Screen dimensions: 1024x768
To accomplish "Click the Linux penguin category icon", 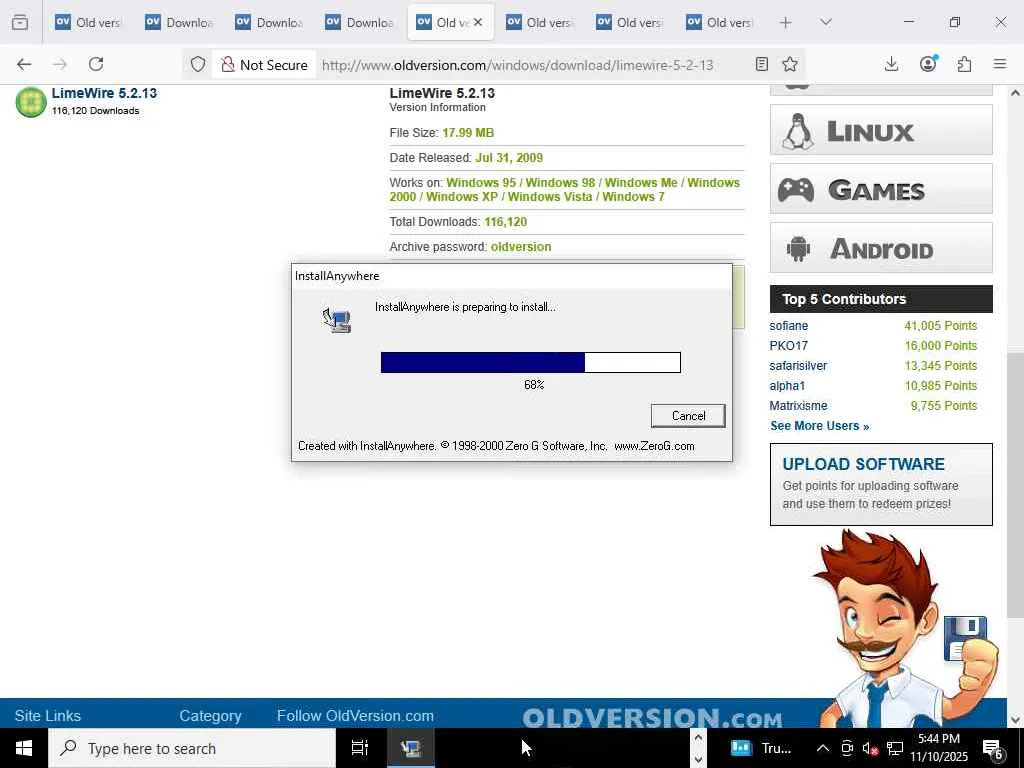I will point(797,131).
